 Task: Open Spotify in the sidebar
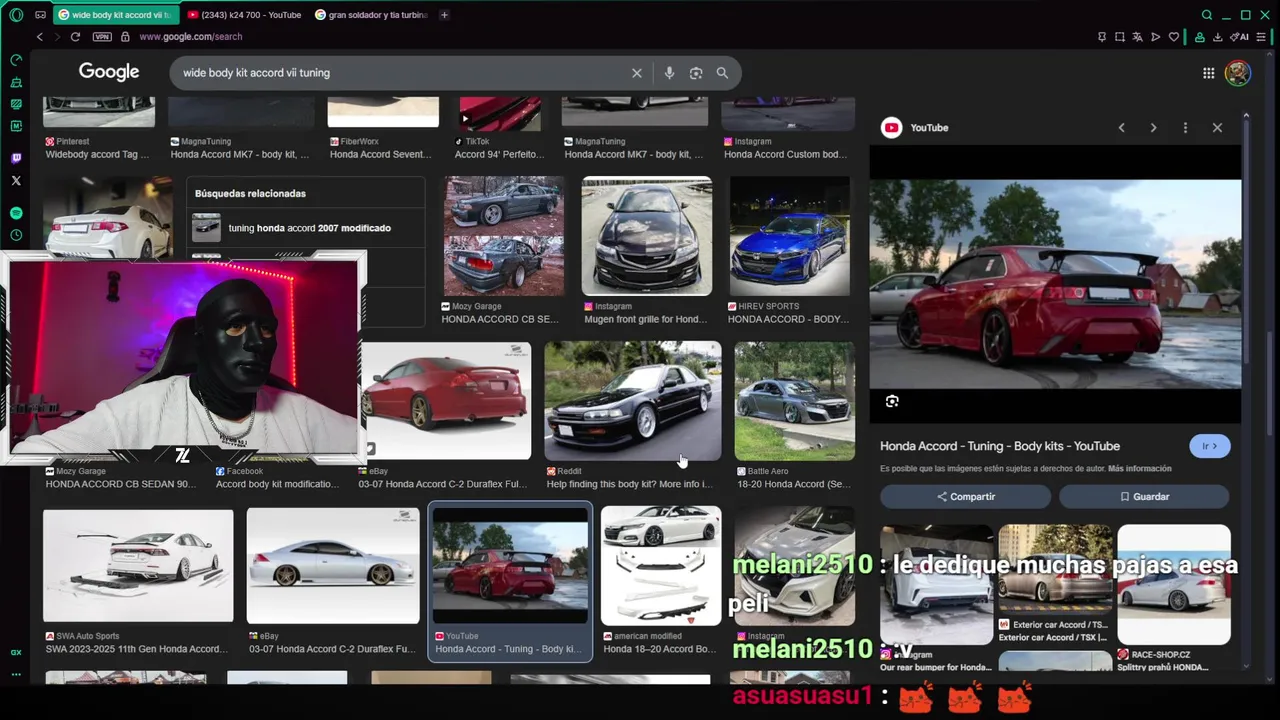click(x=16, y=213)
